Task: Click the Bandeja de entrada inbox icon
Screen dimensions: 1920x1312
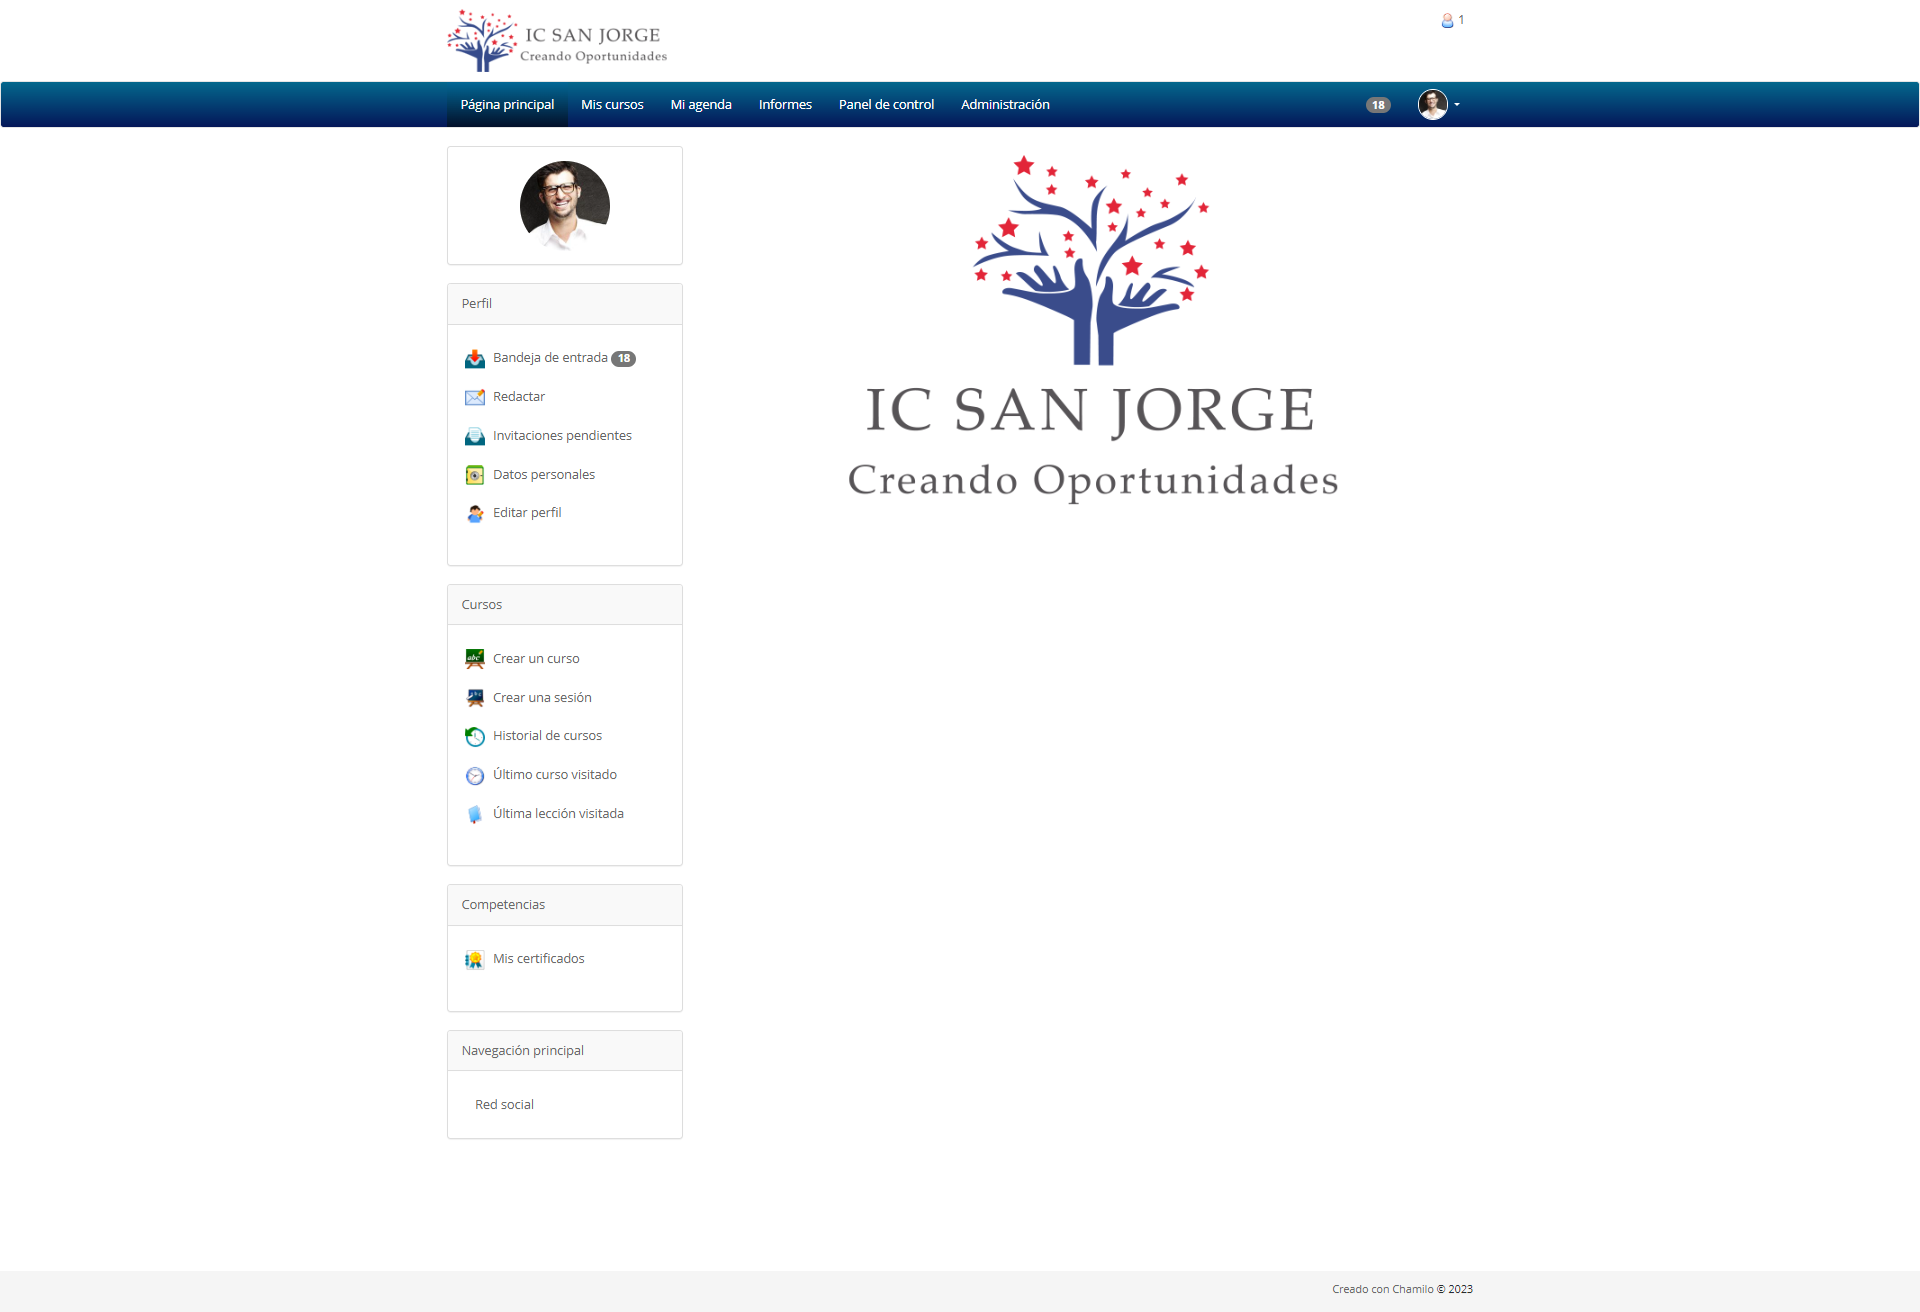Action: 475,358
